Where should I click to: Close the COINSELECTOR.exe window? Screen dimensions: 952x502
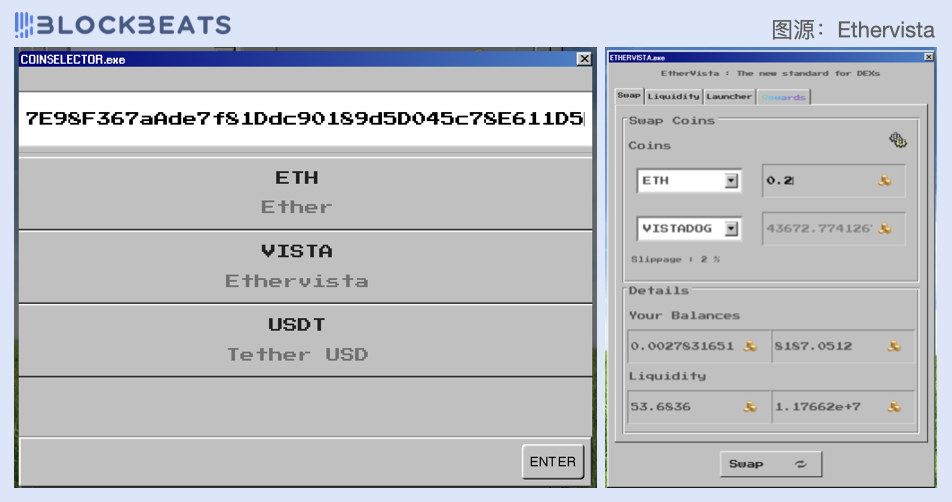point(583,59)
